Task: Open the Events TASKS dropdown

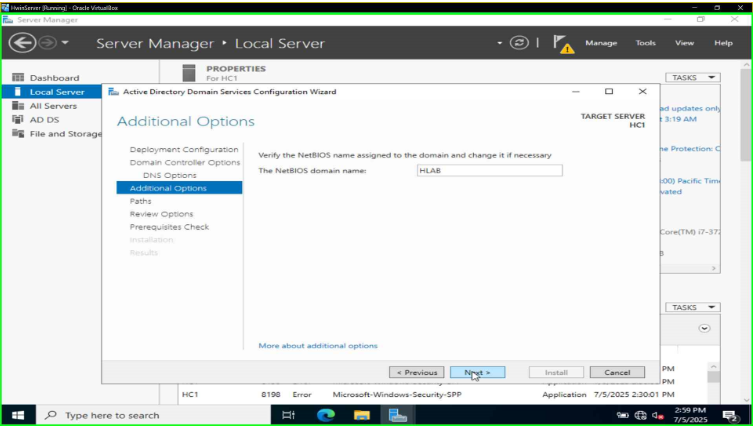Action: (692, 307)
